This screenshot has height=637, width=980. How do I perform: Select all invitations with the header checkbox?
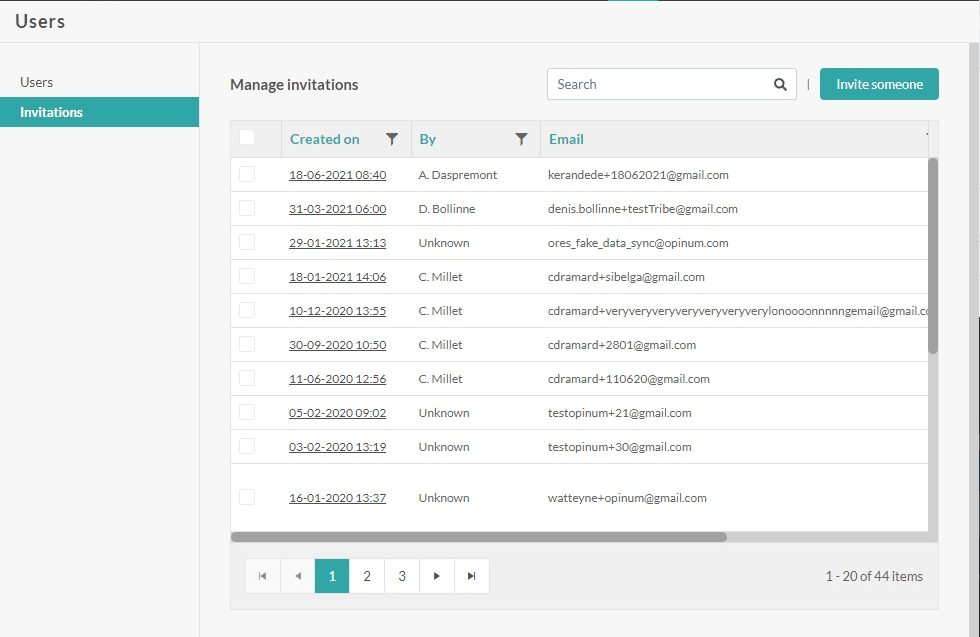[x=246, y=138]
